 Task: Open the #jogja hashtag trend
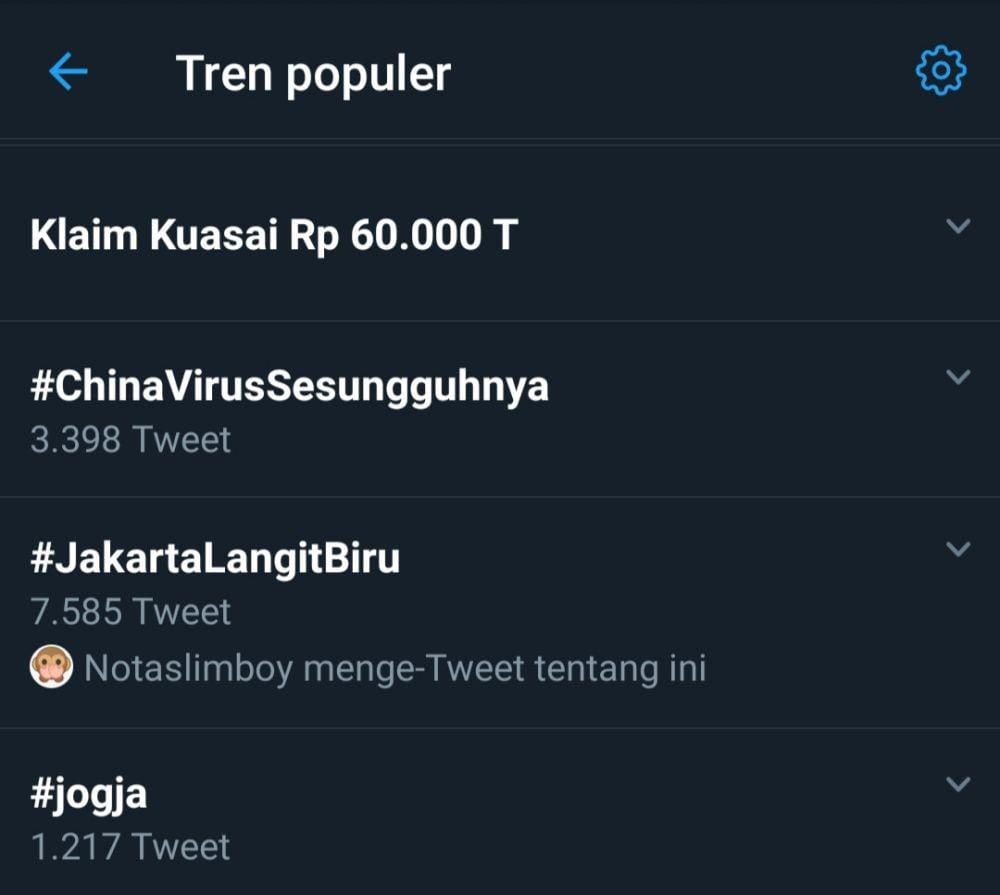(88, 793)
